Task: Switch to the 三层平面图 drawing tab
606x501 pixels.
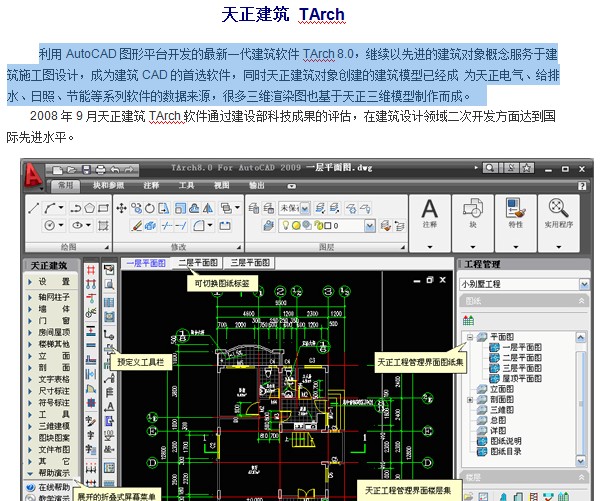Action: tap(250, 263)
